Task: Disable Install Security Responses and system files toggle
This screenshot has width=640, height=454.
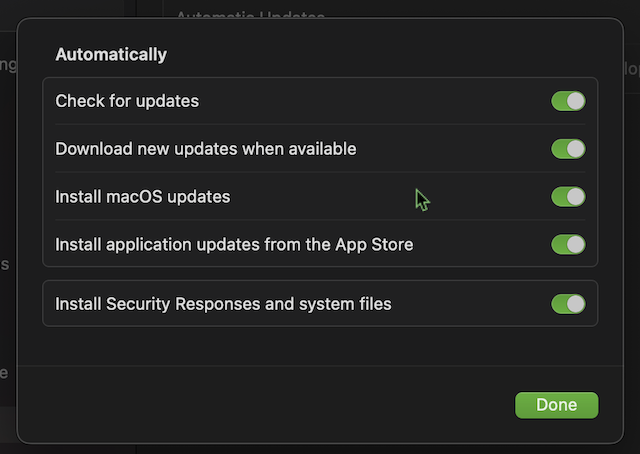Action: click(x=568, y=304)
